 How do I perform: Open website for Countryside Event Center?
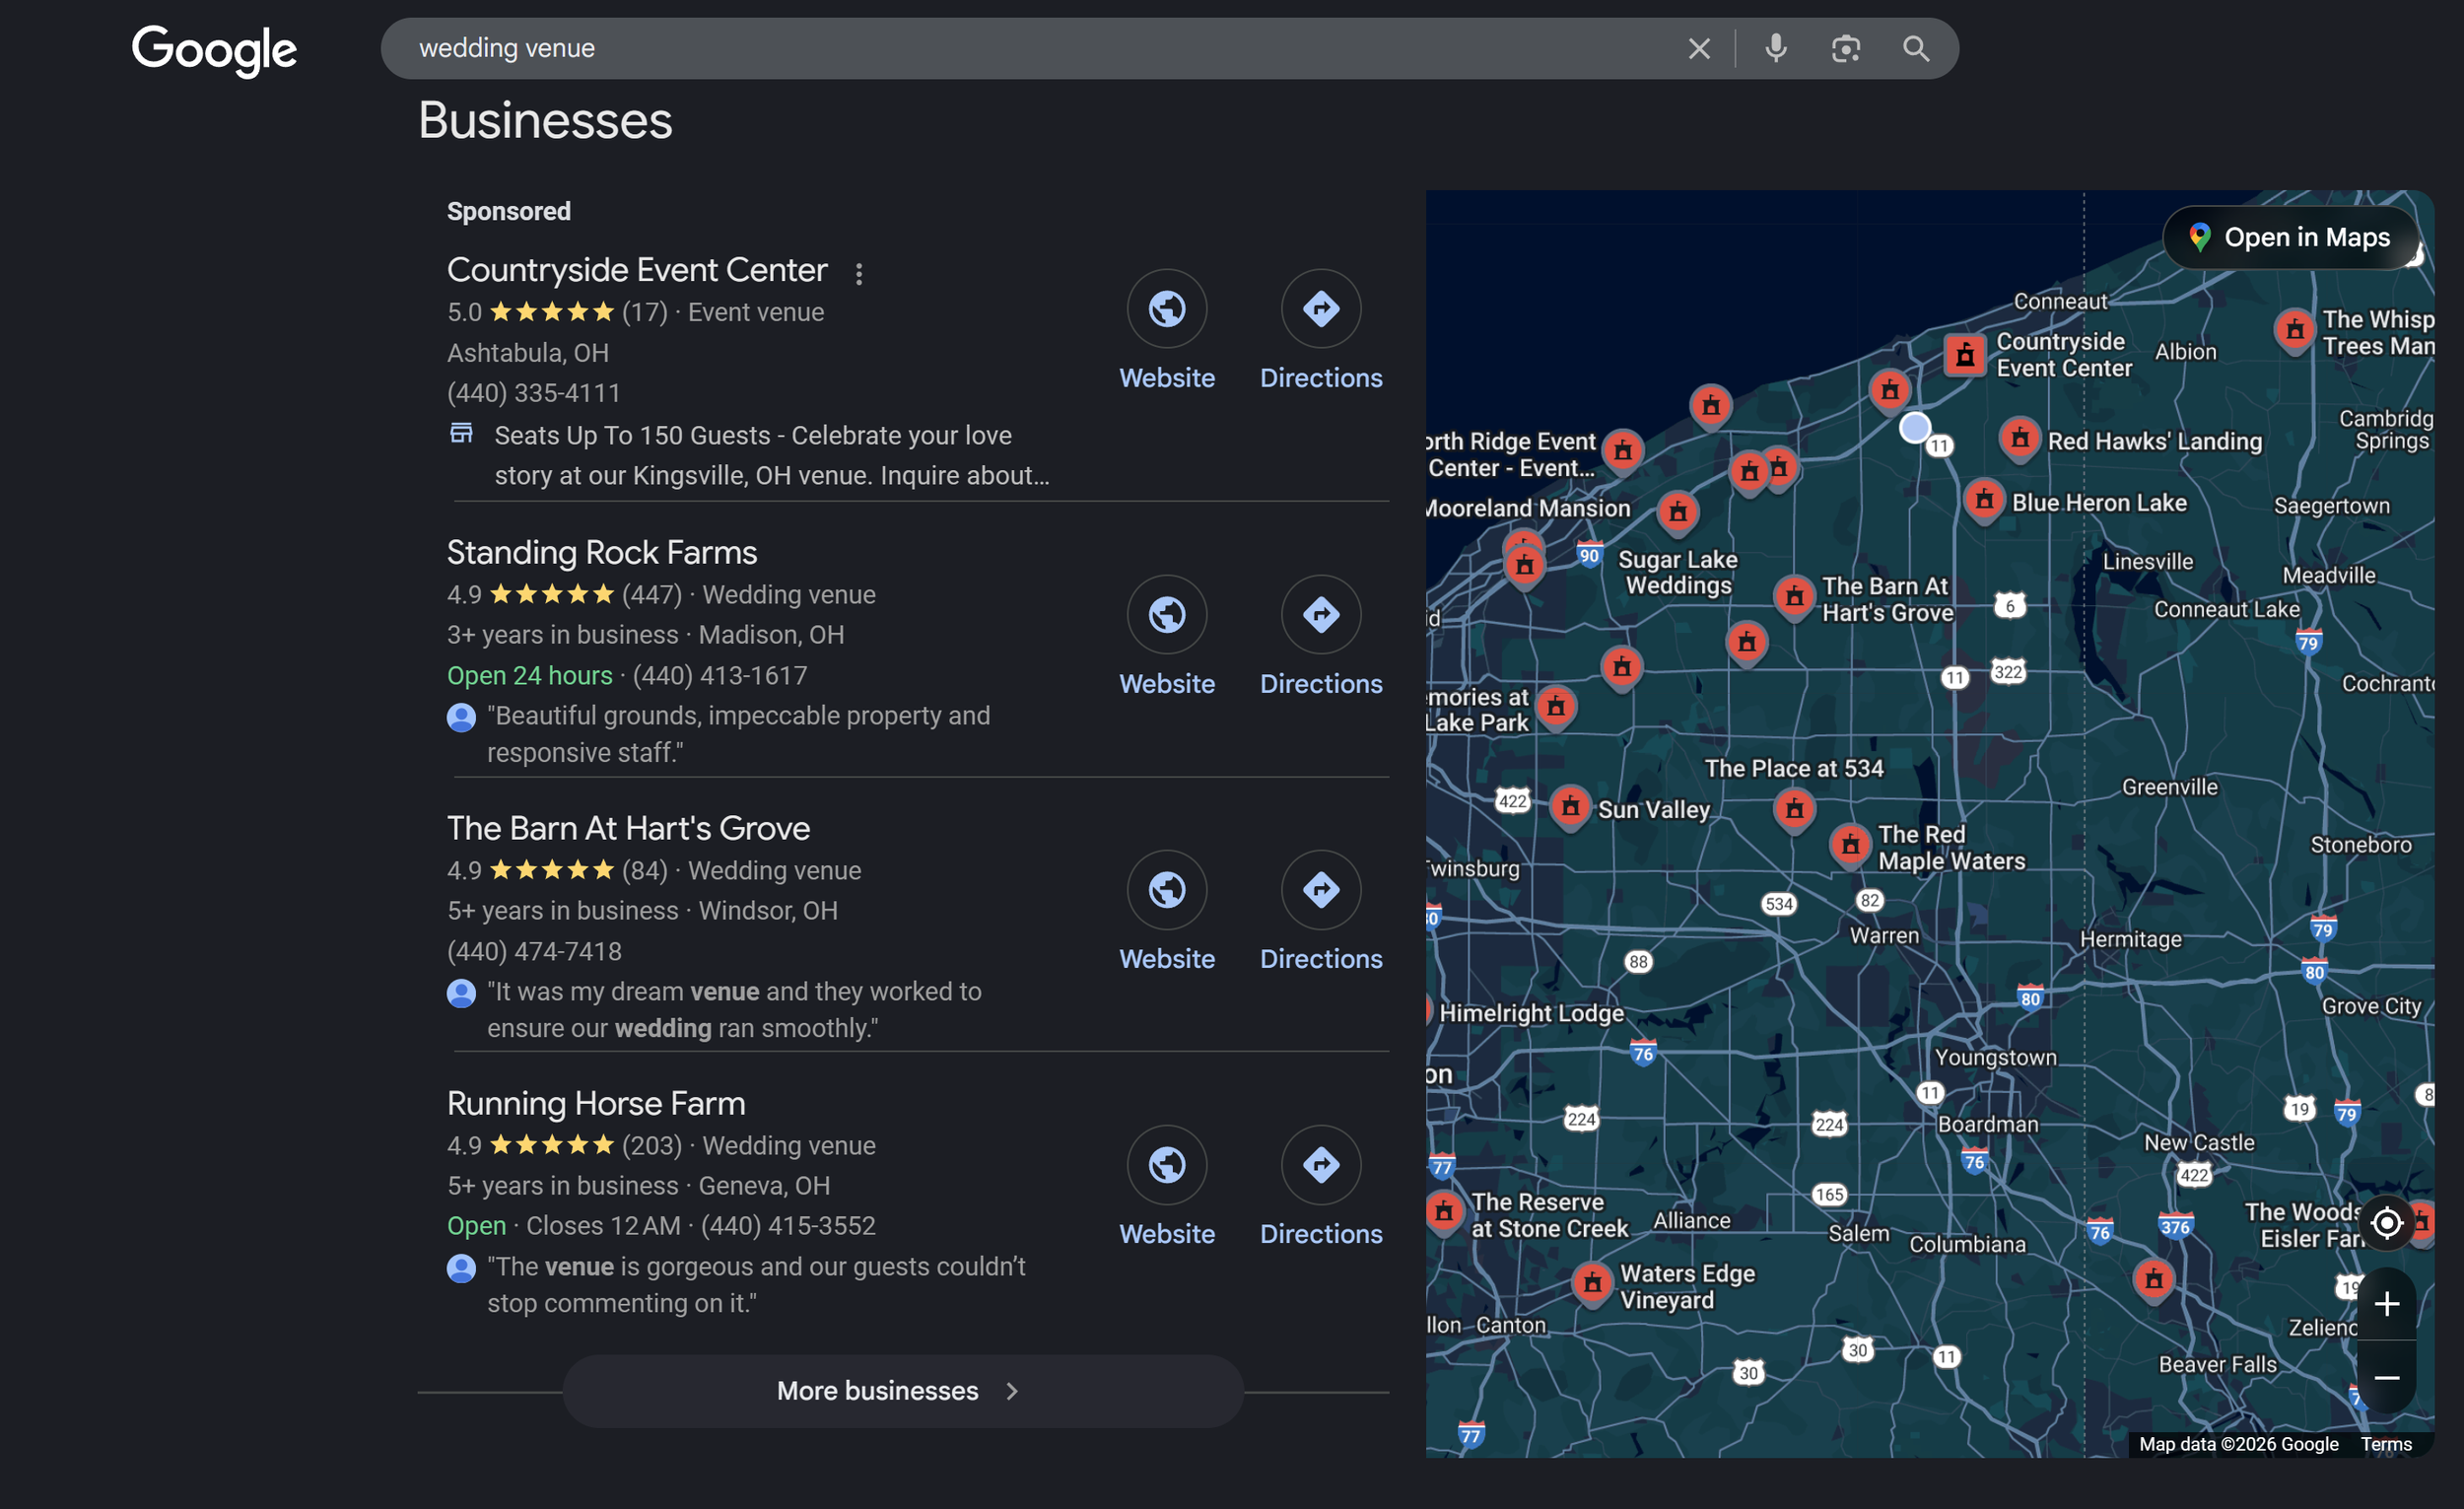tap(1166, 310)
